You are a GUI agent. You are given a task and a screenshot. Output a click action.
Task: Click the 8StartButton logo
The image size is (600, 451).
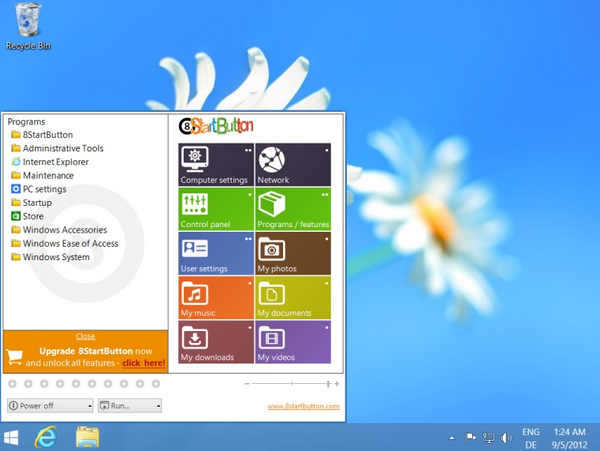click(216, 126)
